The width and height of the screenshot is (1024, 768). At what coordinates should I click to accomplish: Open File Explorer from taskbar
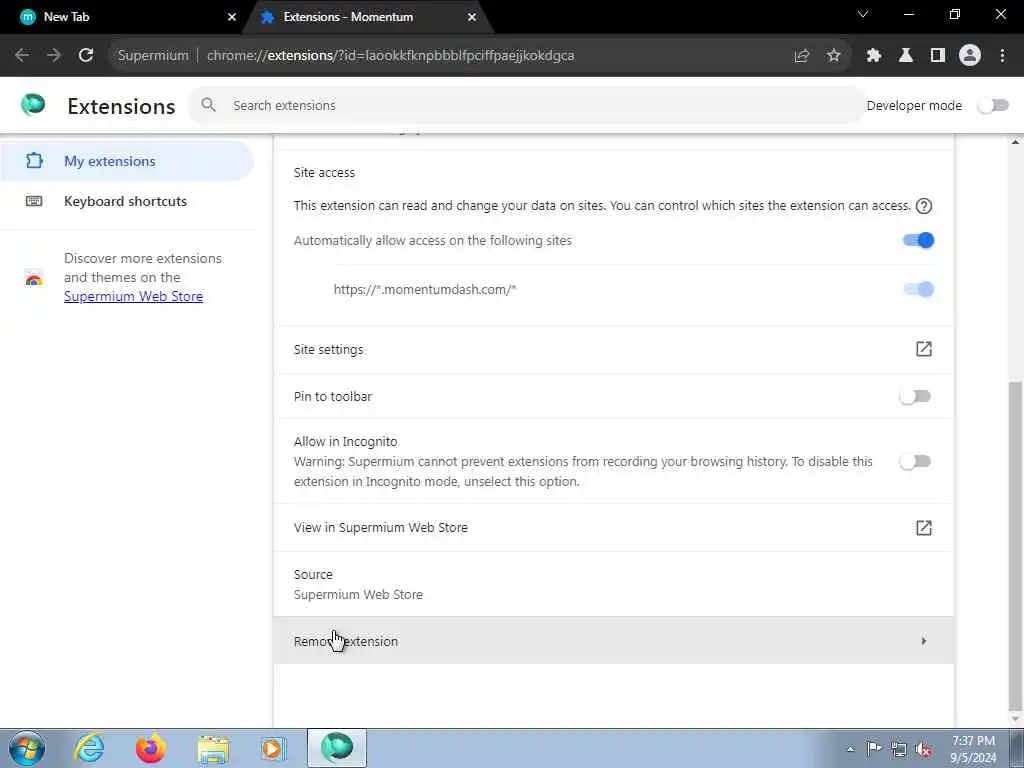[x=214, y=748]
